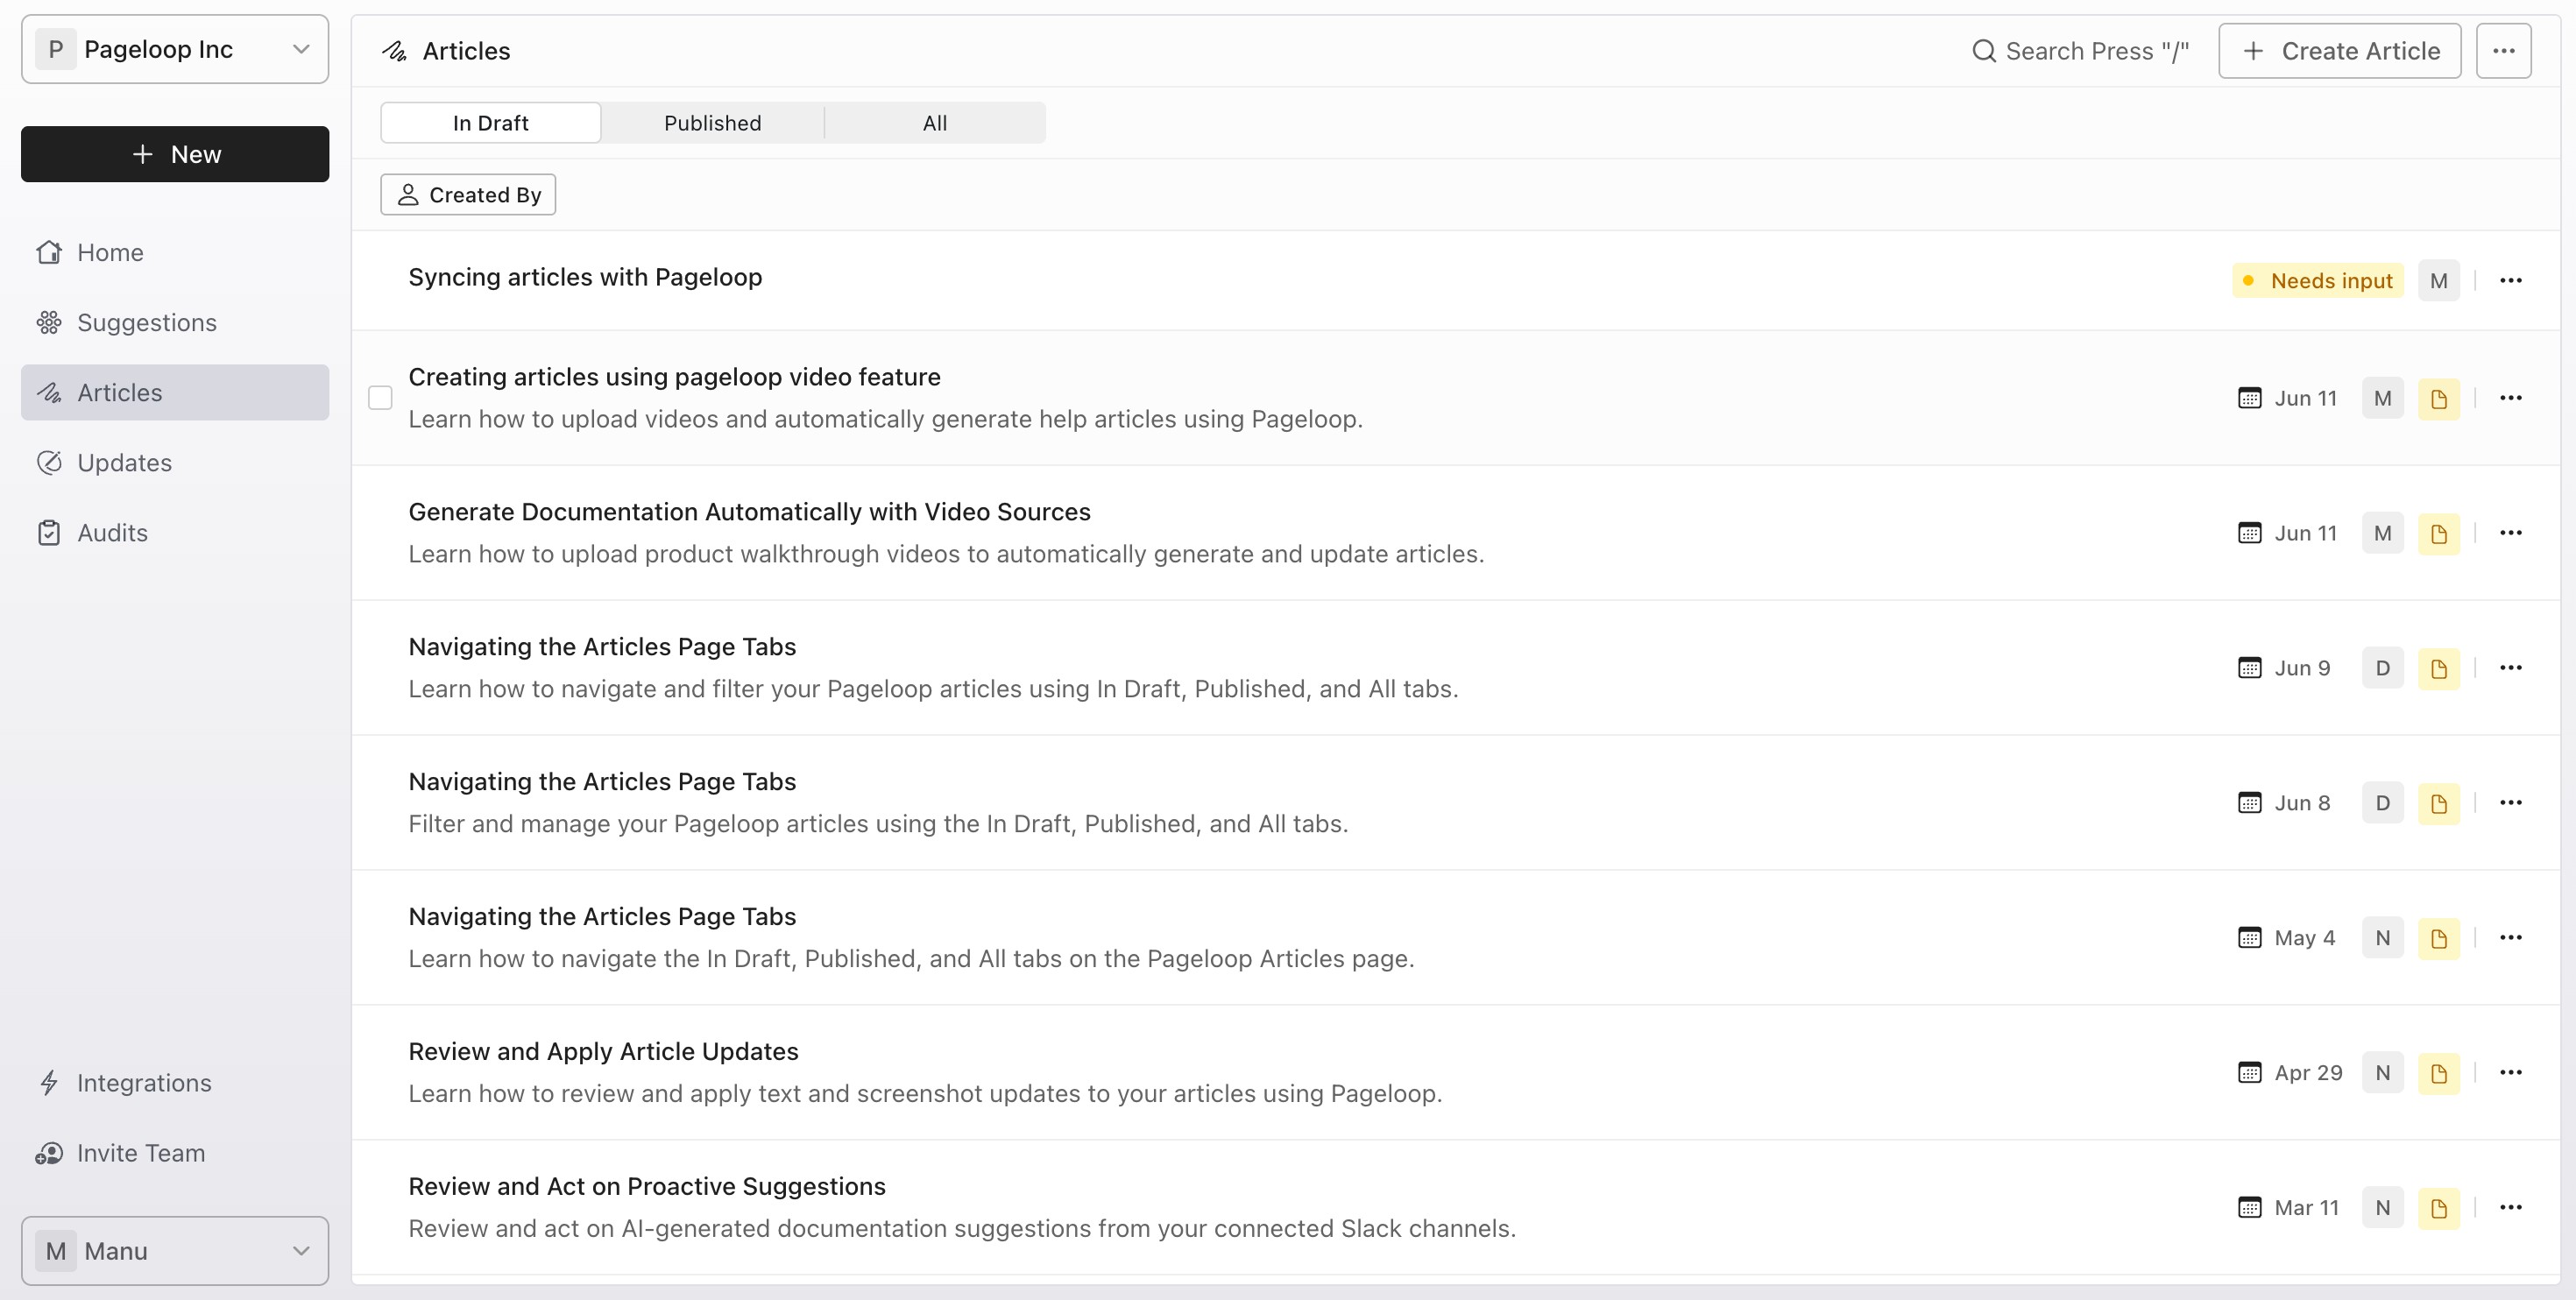The width and height of the screenshot is (2576, 1300).
Task: Click the Home house icon
Action: click(x=49, y=252)
